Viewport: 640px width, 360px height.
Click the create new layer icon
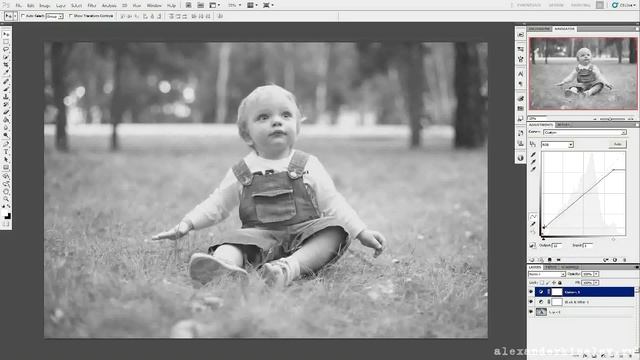tap(621, 356)
